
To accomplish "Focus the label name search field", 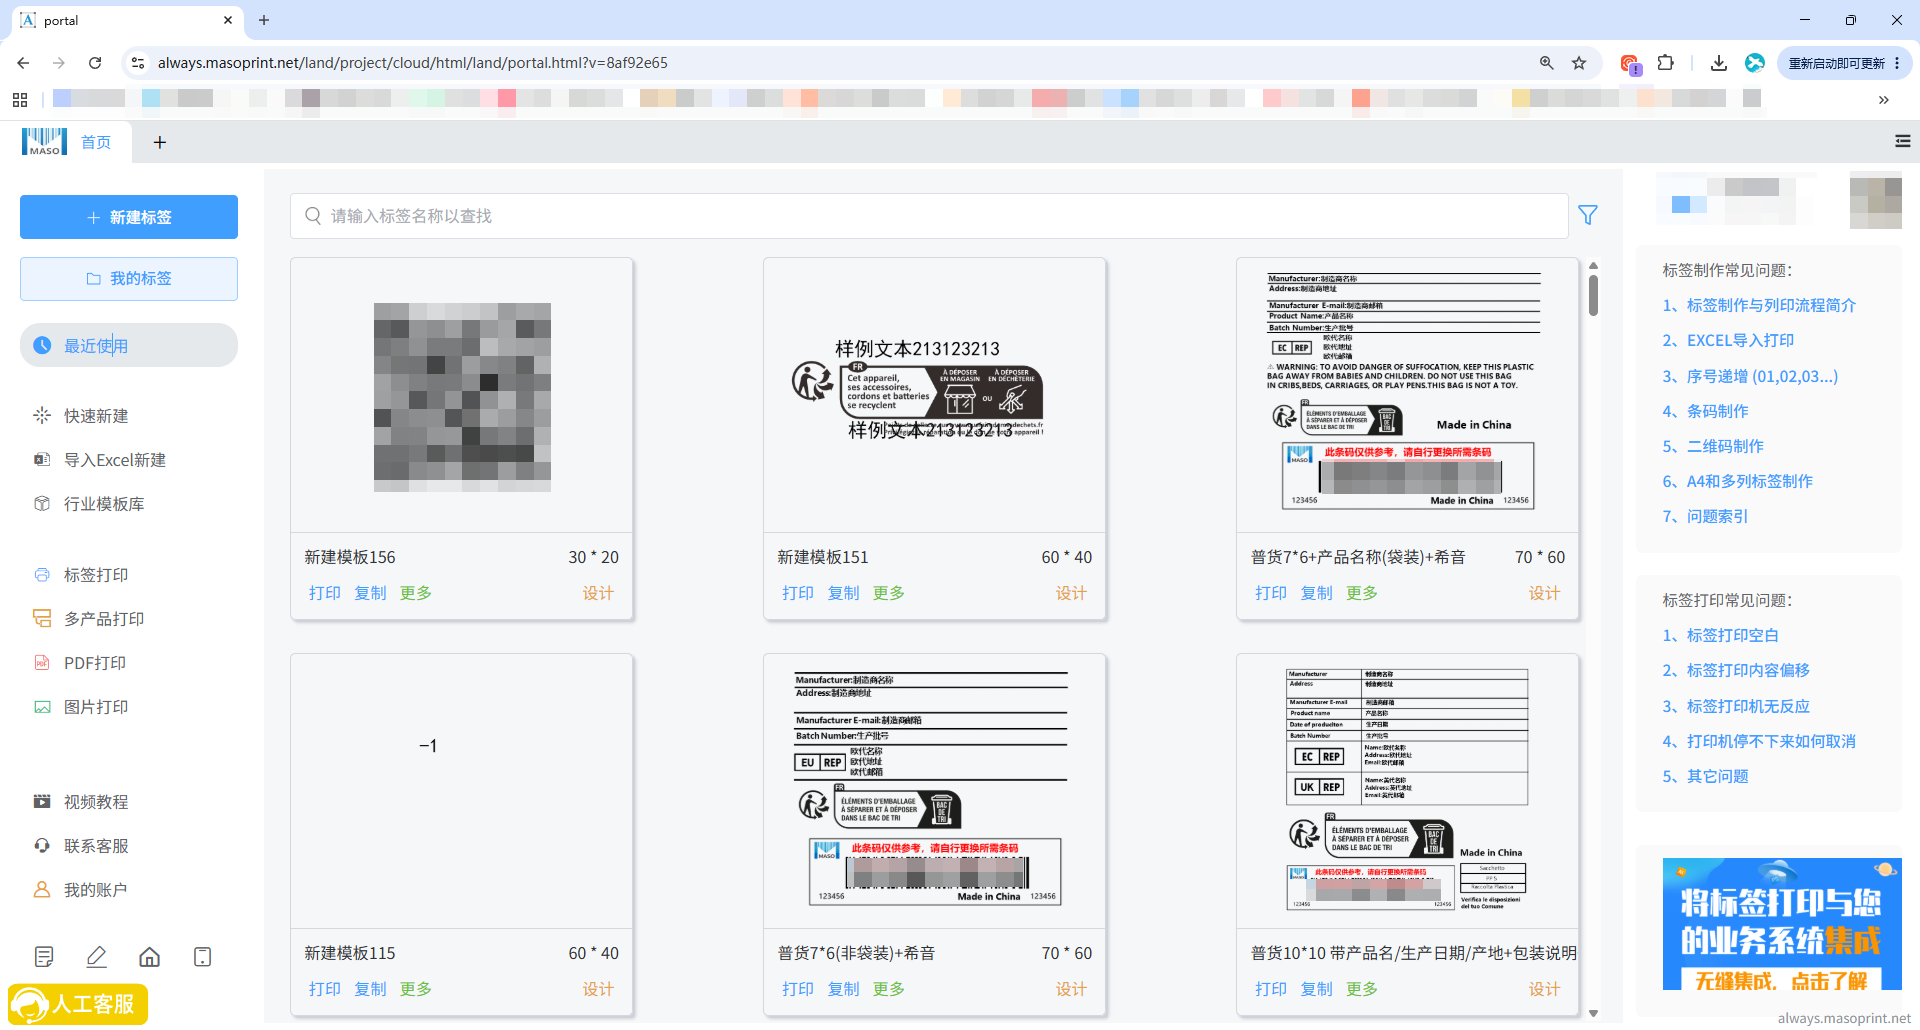I will (x=929, y=216).
